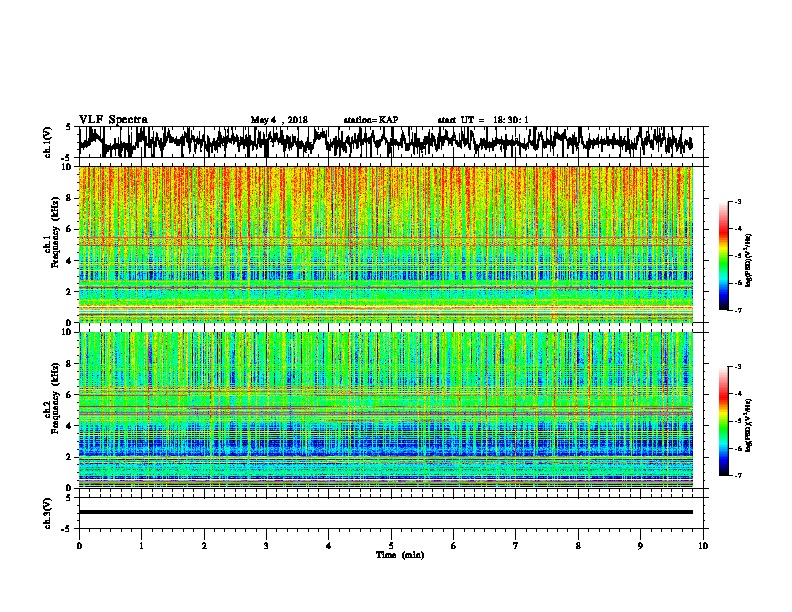
Task: Click the "station=KAP" label
Action: pyautogui.click(x=371, y=120)
